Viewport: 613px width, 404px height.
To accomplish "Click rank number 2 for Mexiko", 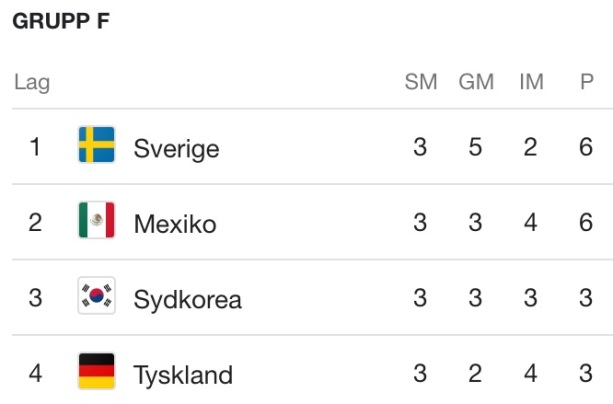I will click(x=35, y=223).
